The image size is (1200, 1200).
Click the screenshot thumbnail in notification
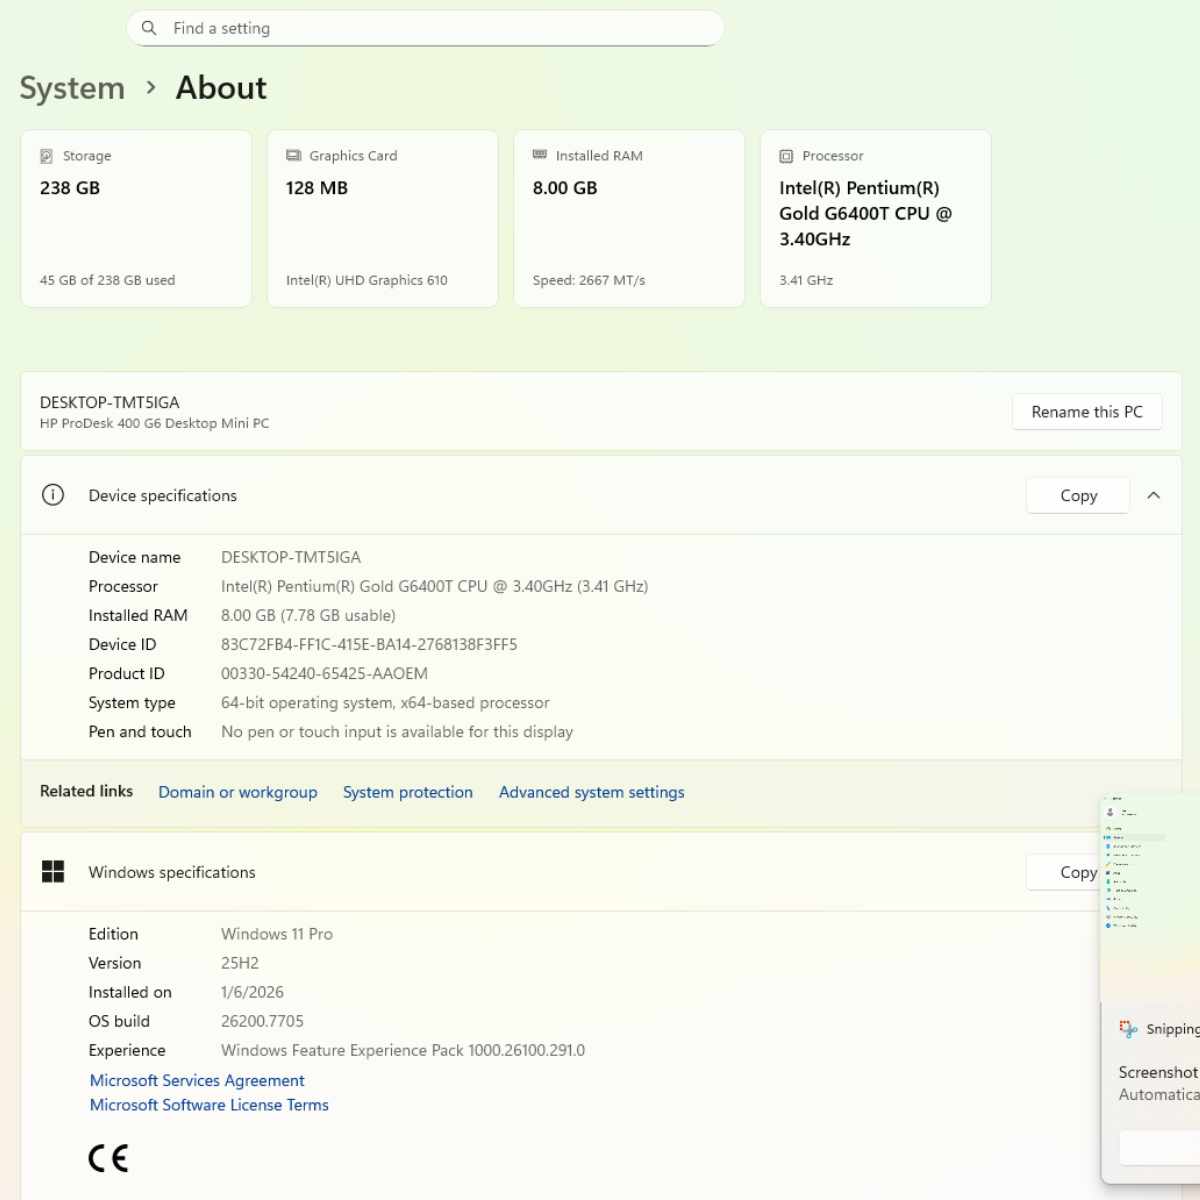(1150, 899)
